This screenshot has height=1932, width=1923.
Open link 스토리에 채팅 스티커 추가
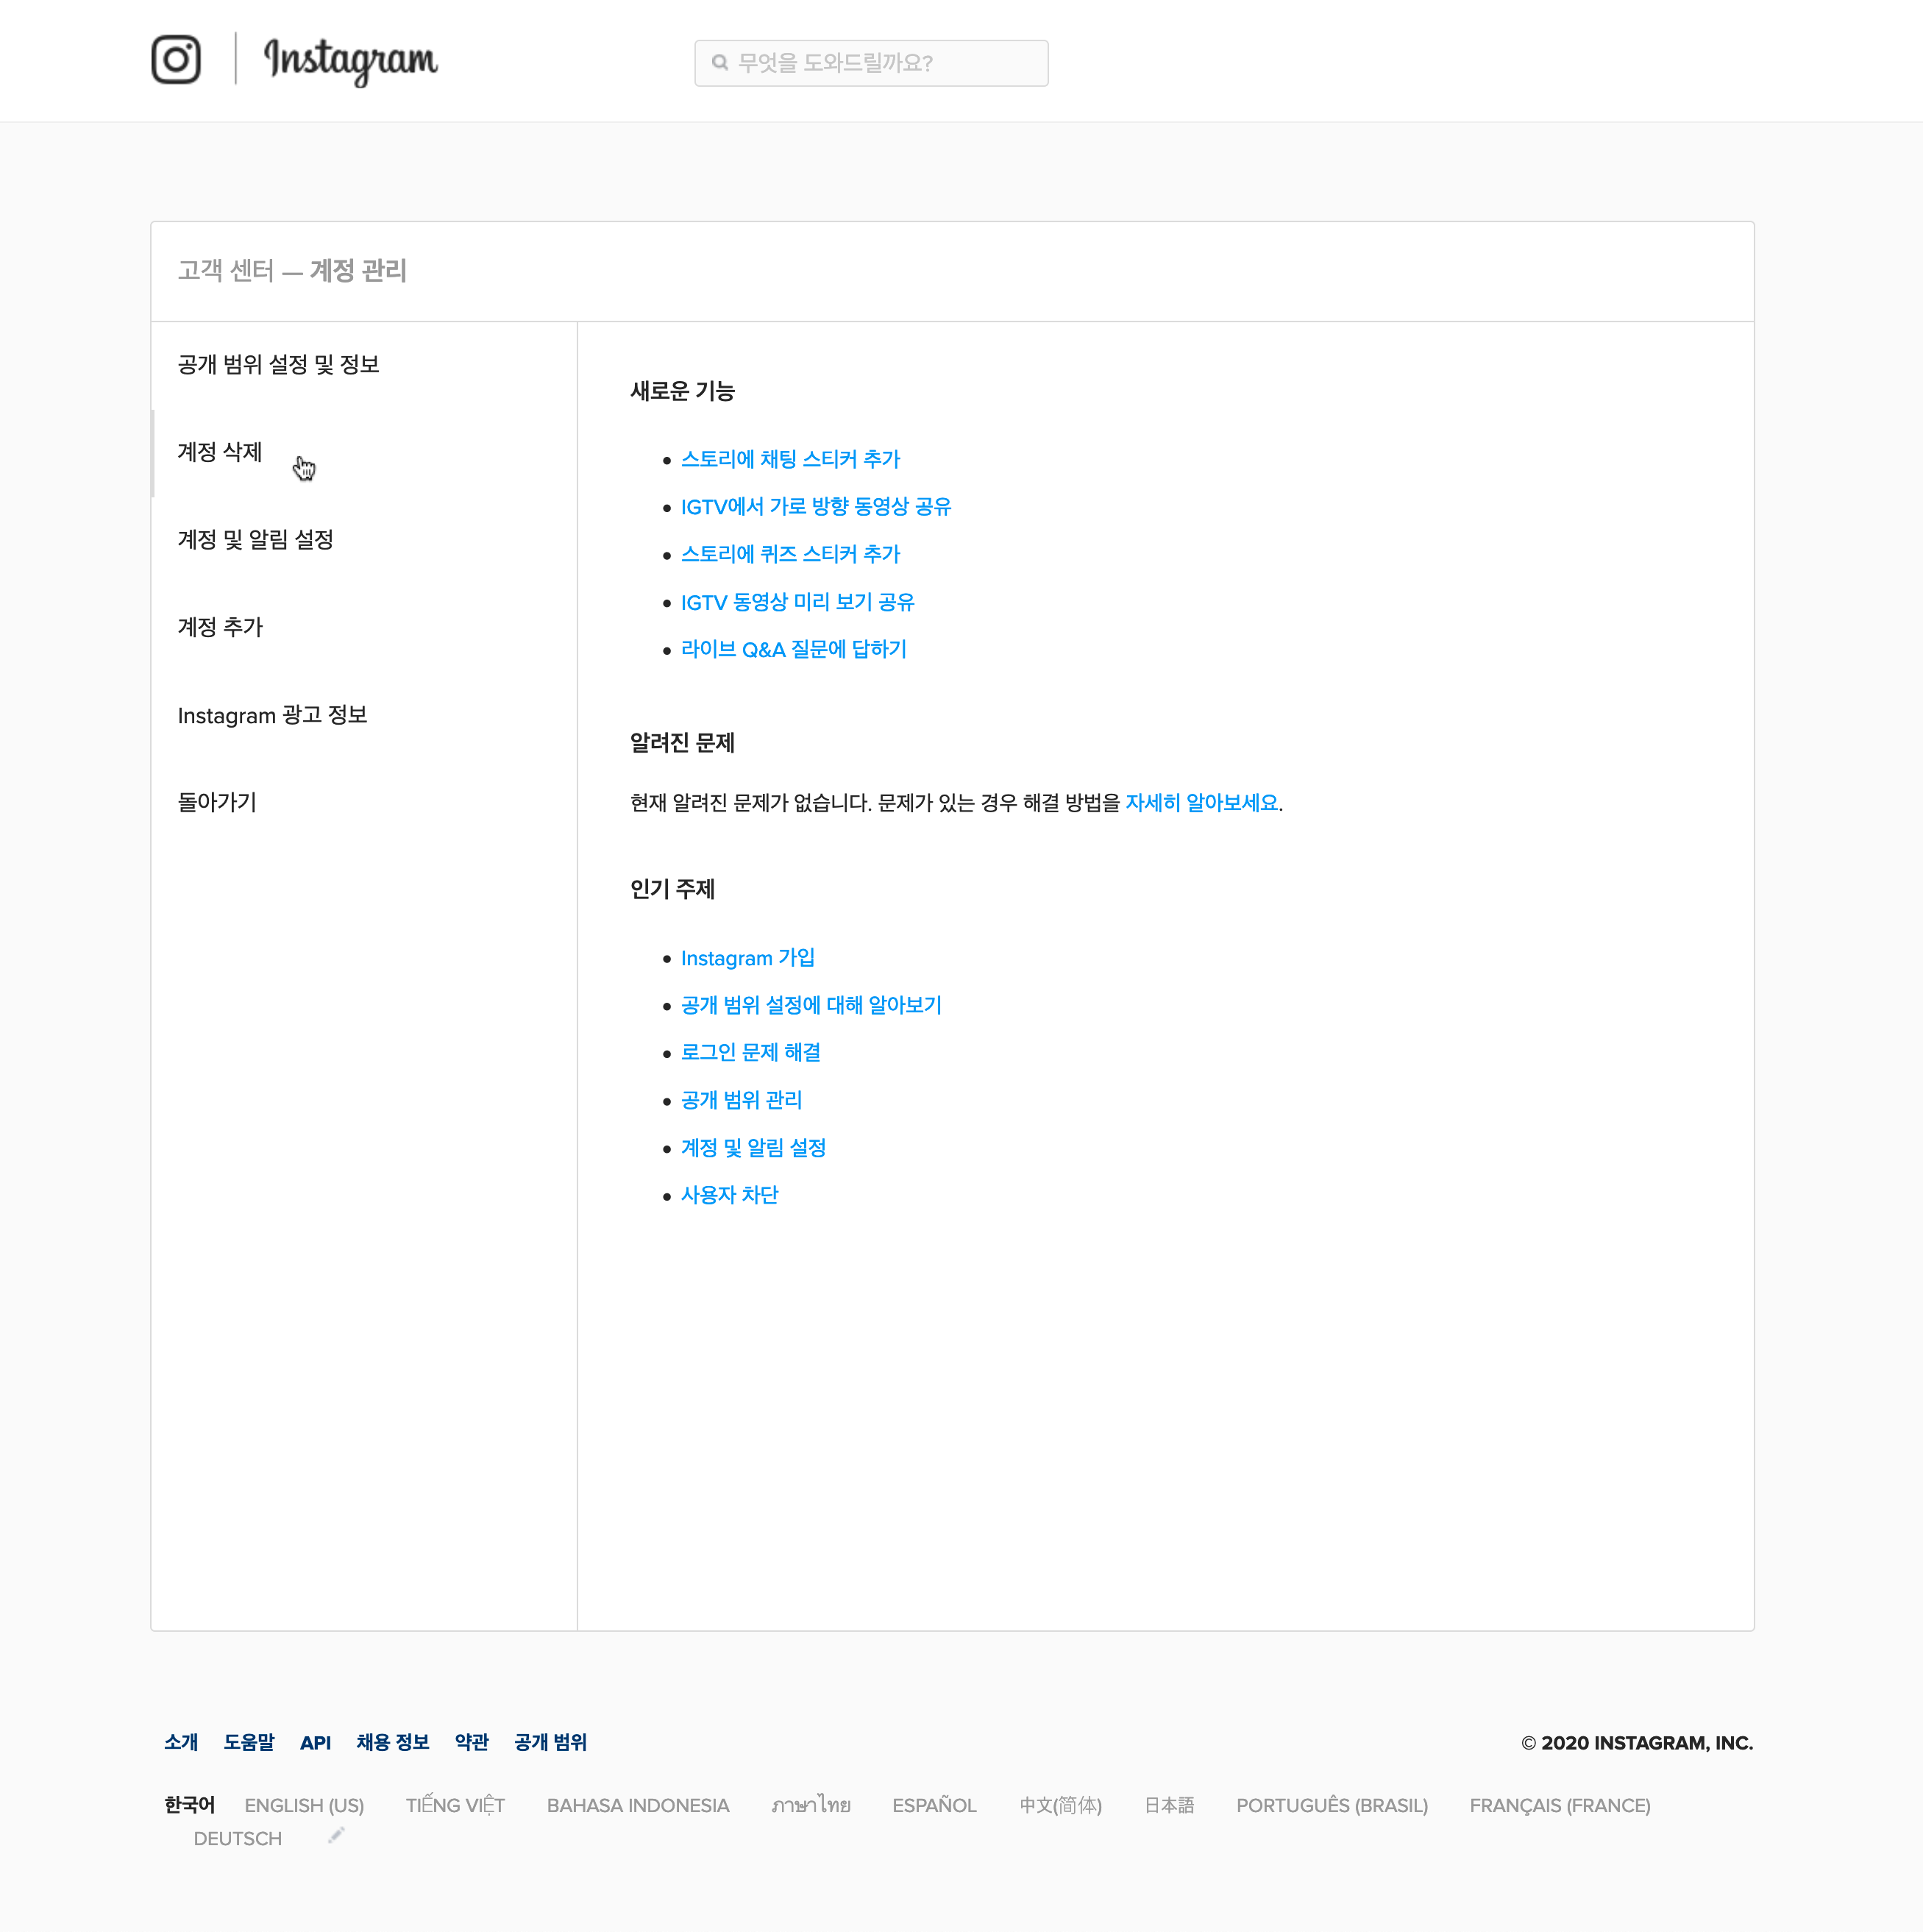click(x=791, y=459)
